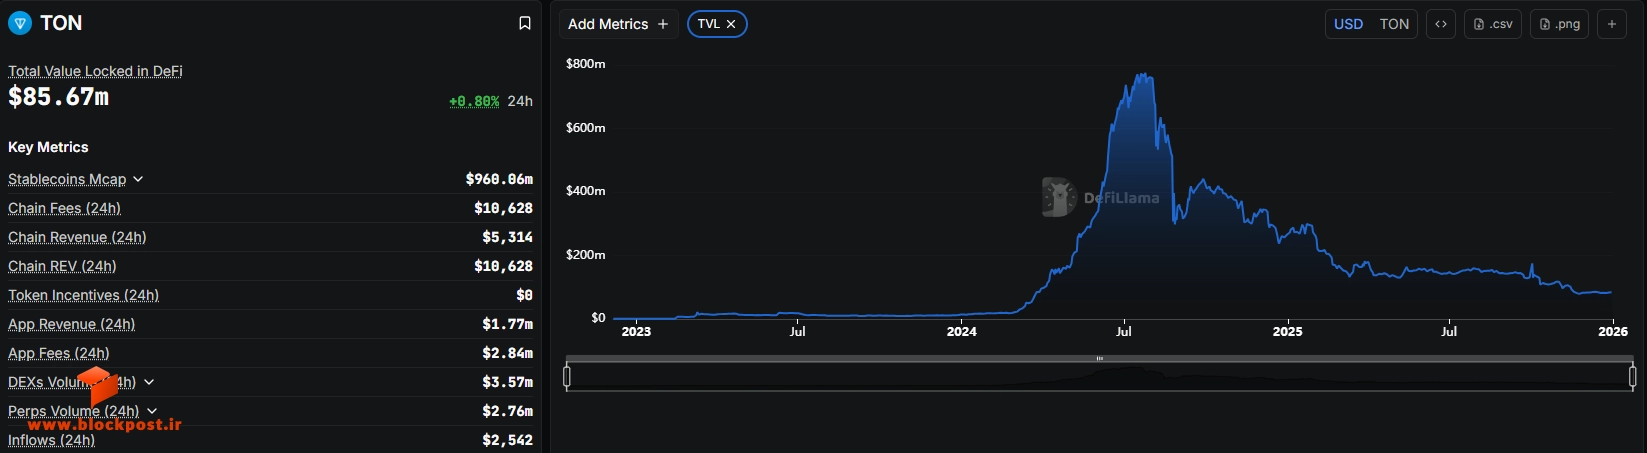Remove the TVL metric chip
This screenshot has width=1647, height=453.
(x=731, y=24)
